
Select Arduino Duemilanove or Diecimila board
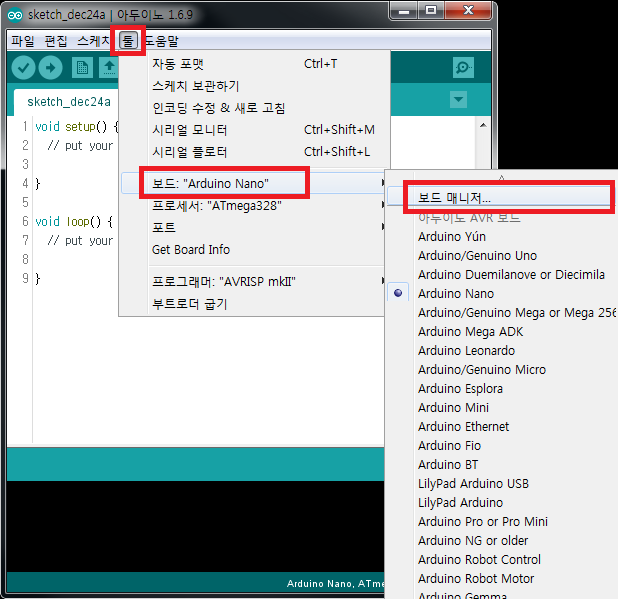[x=511, y=274]
